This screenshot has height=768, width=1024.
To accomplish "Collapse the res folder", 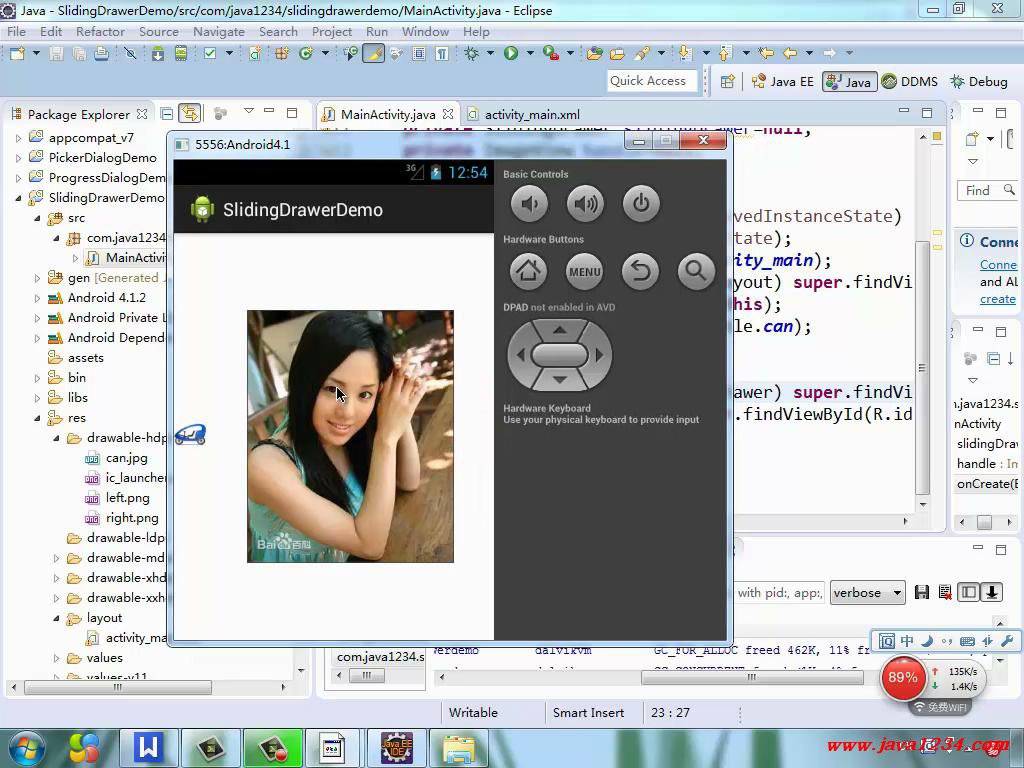I will click(37, 418).
